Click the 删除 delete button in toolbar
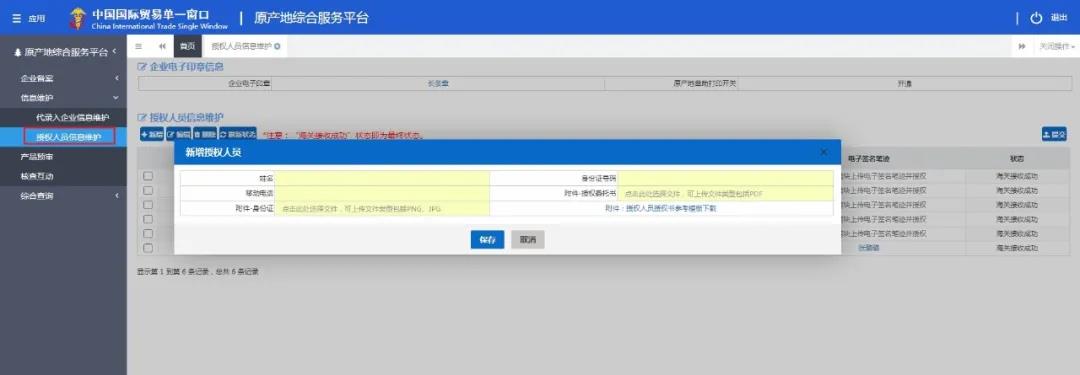This screenshot has width=1080, height=375. point(204,134)
